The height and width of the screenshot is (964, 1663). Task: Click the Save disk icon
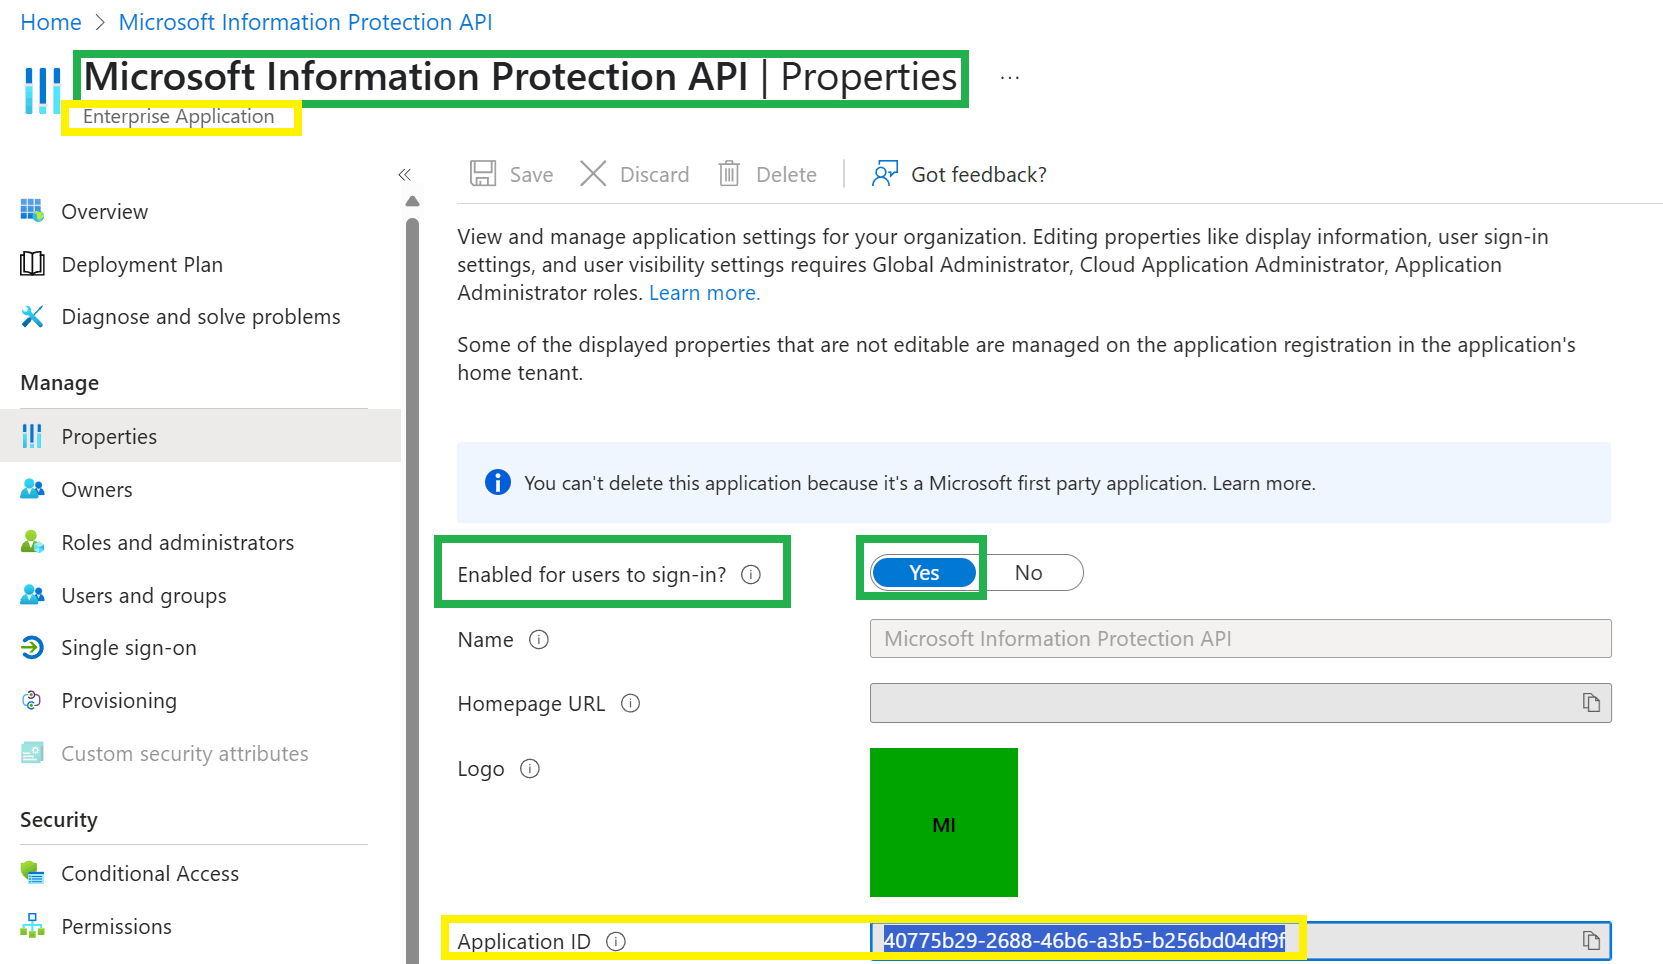coord(483,174)
